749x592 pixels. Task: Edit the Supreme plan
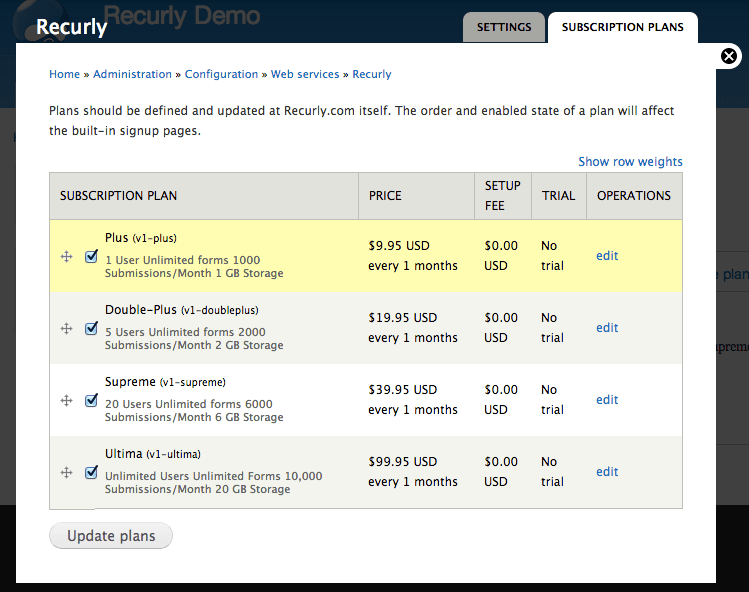607,399
